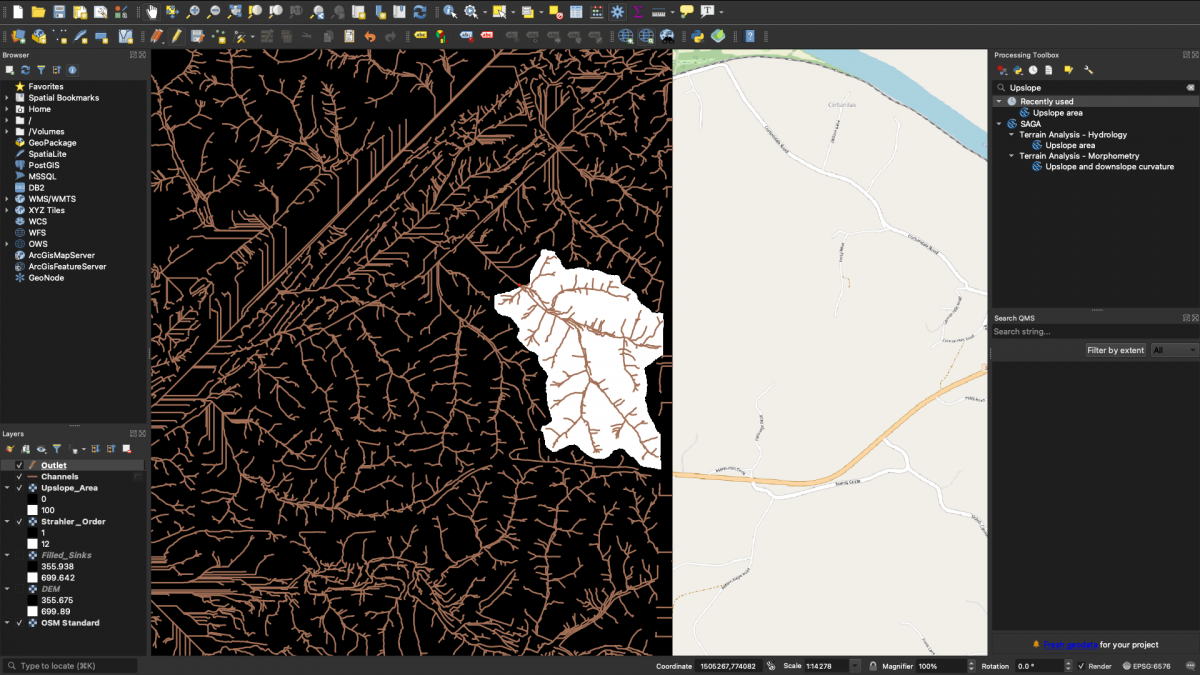Click Filter by extent button
The image size is (1200, 675).
tap(1116, 350)
